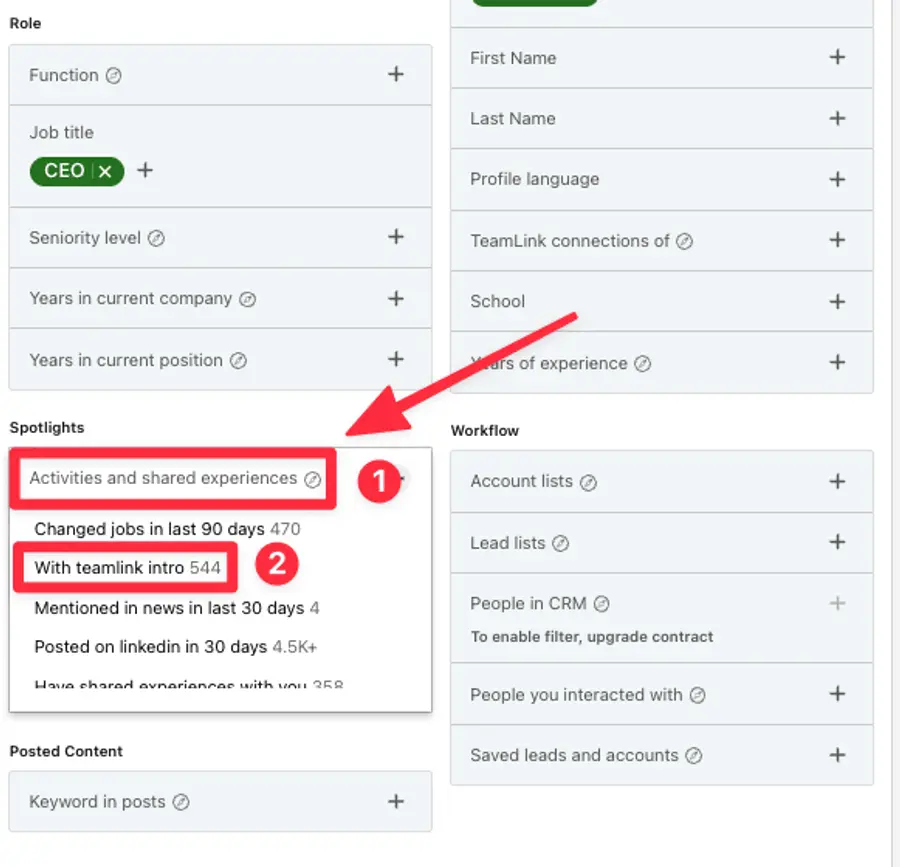Expand the First Name filter

[x=838, y=58]
